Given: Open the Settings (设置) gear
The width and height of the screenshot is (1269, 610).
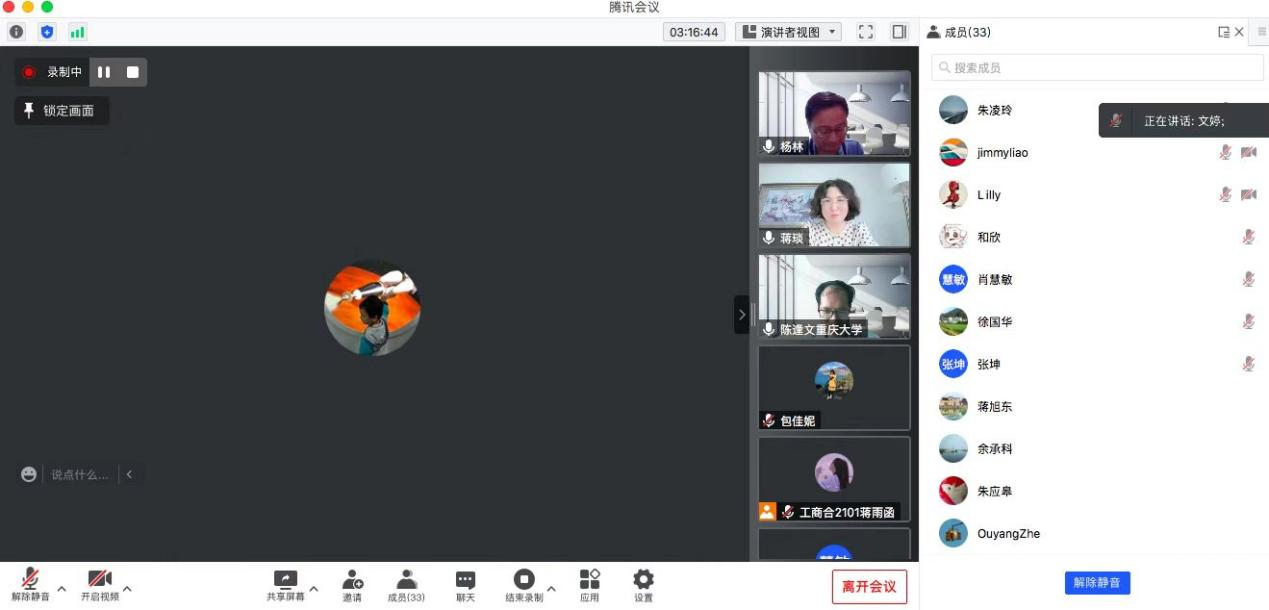Looking at the screenshot, I should tap(643, 585).
